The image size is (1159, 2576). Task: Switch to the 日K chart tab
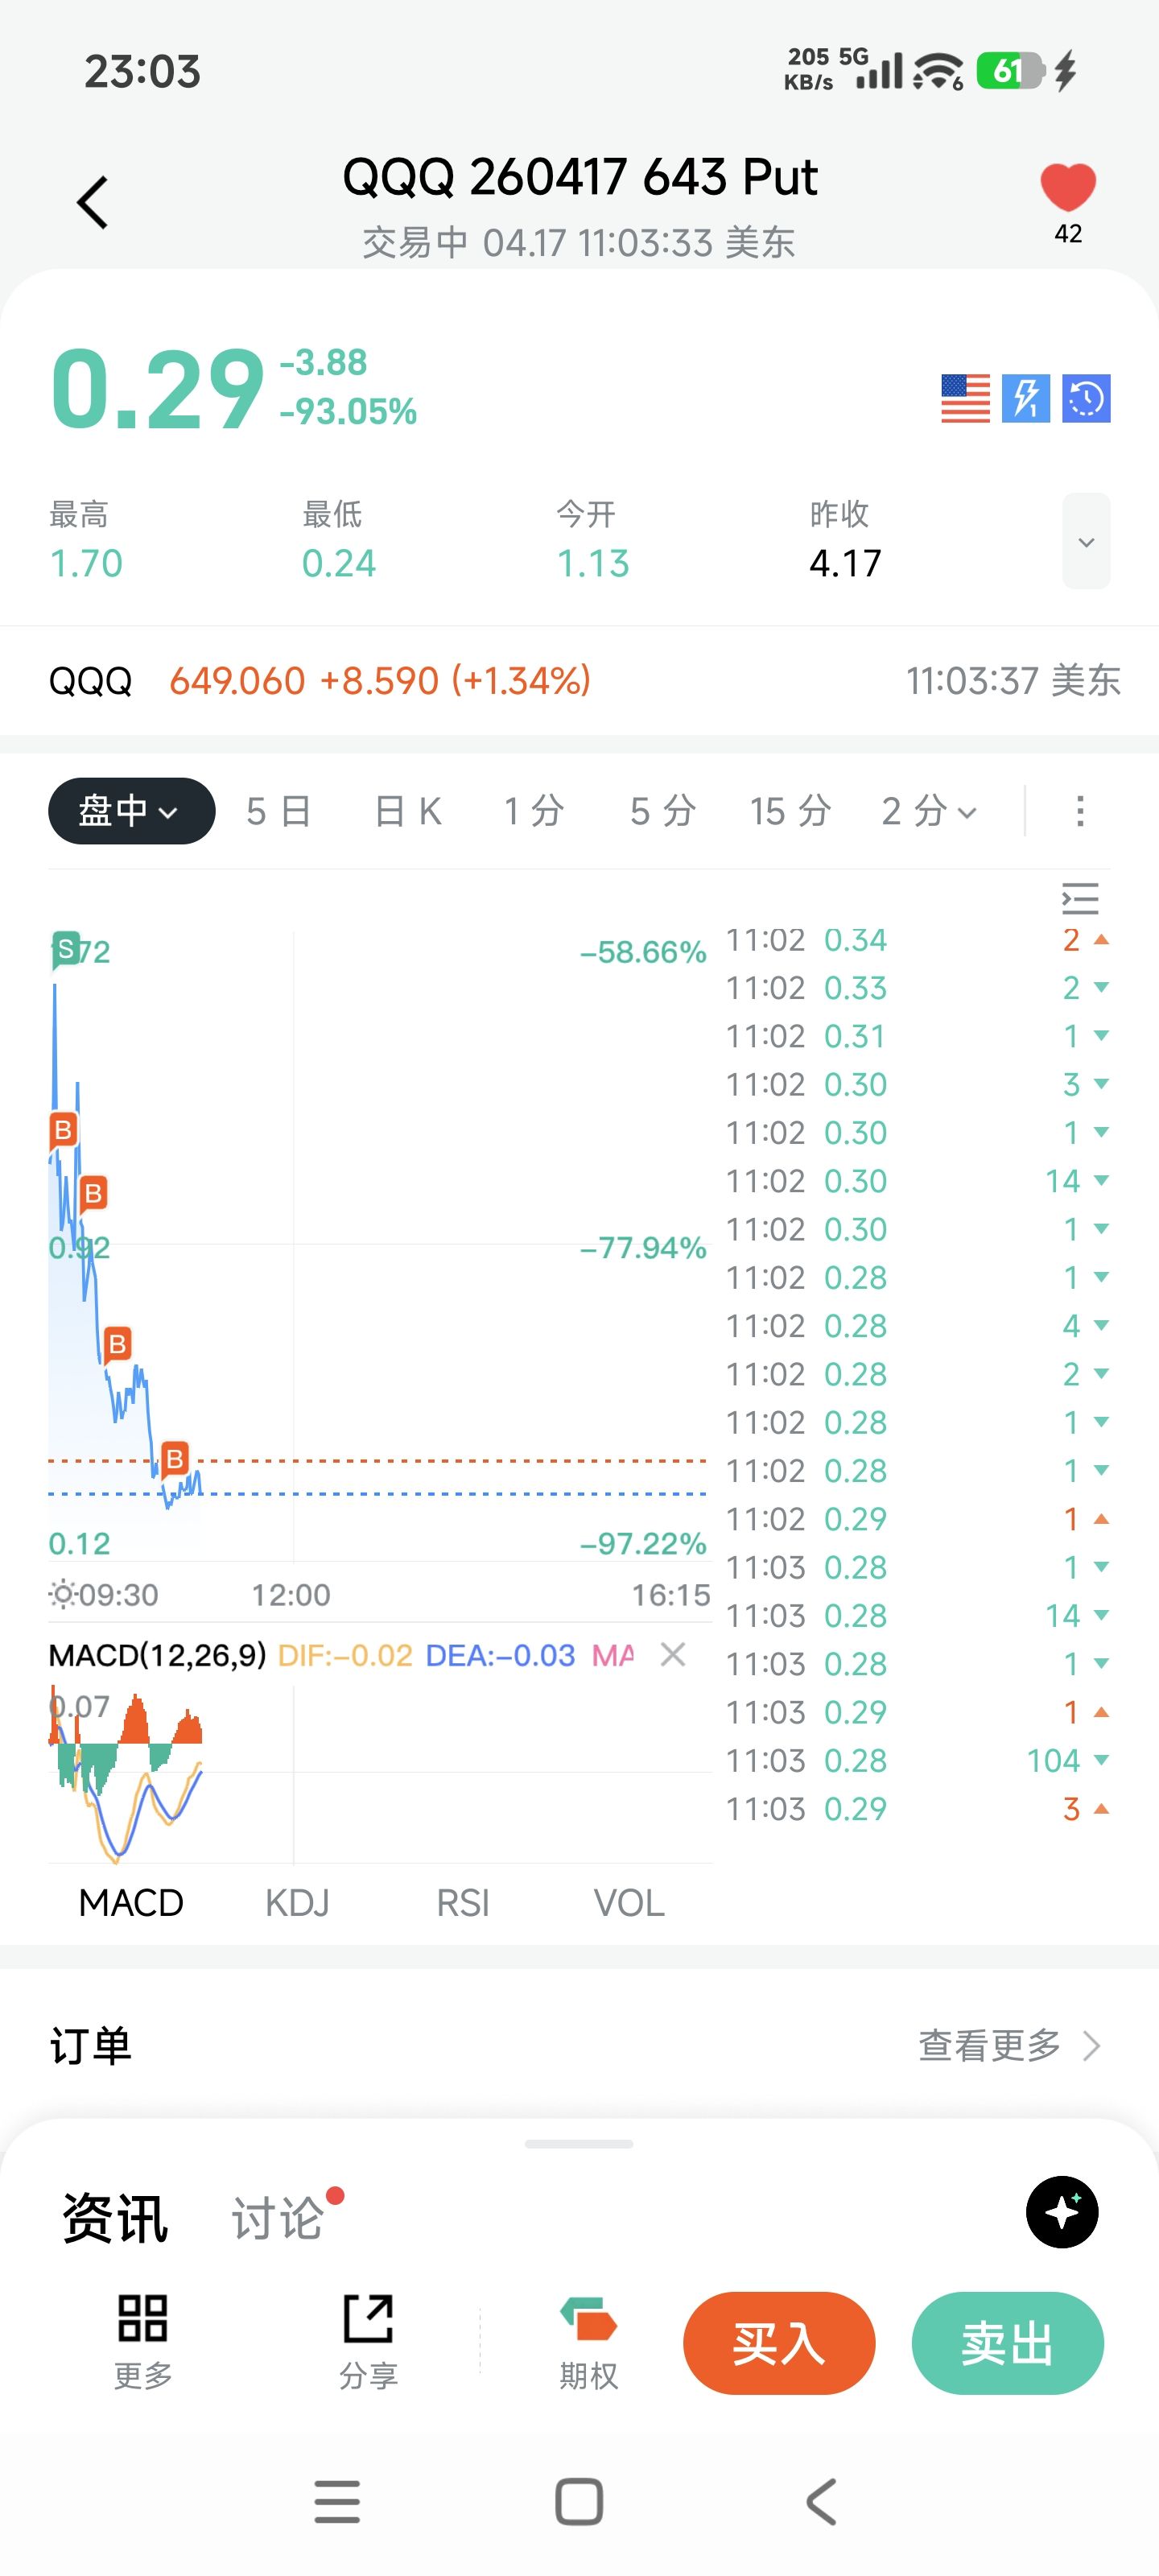point(408,811)
